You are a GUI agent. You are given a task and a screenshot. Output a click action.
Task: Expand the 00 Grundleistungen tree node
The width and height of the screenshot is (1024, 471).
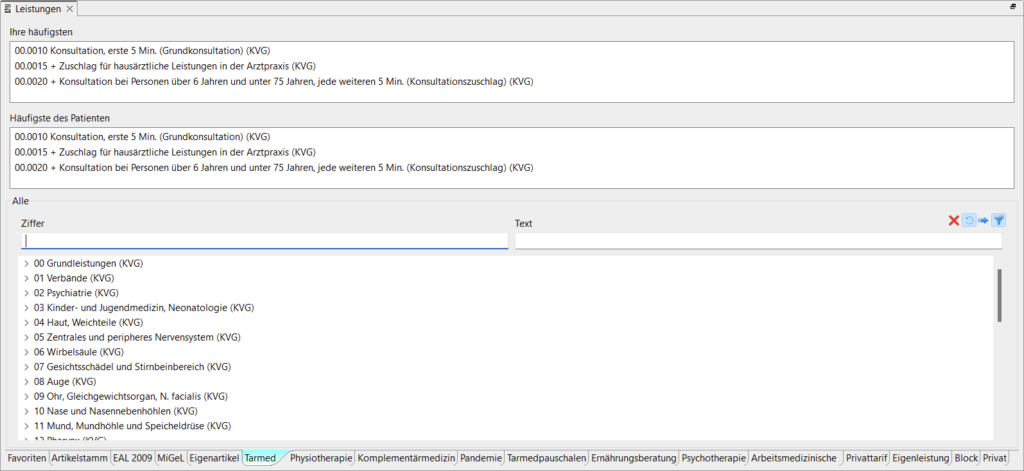point(26,263)
